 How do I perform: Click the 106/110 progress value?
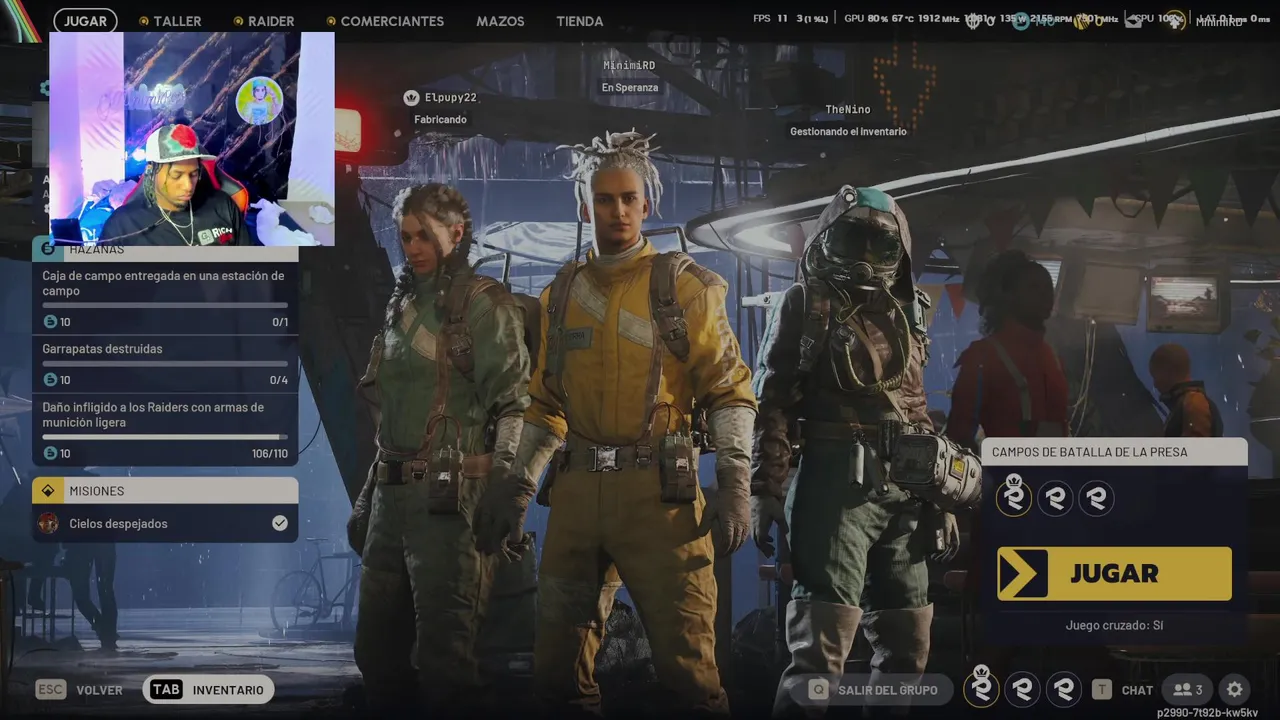[x=270, y=454]
